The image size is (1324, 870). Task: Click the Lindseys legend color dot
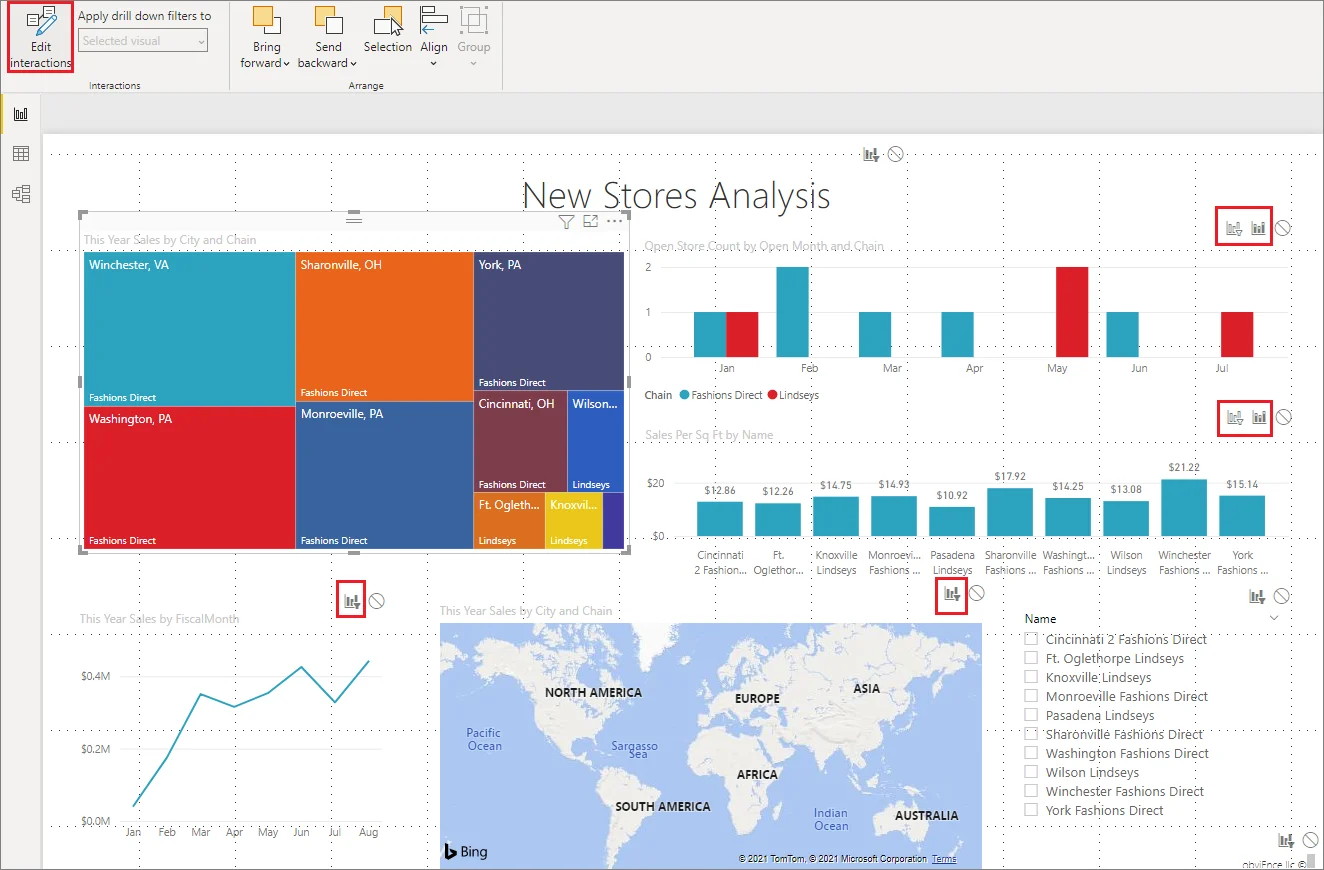(x=771, y=395)
